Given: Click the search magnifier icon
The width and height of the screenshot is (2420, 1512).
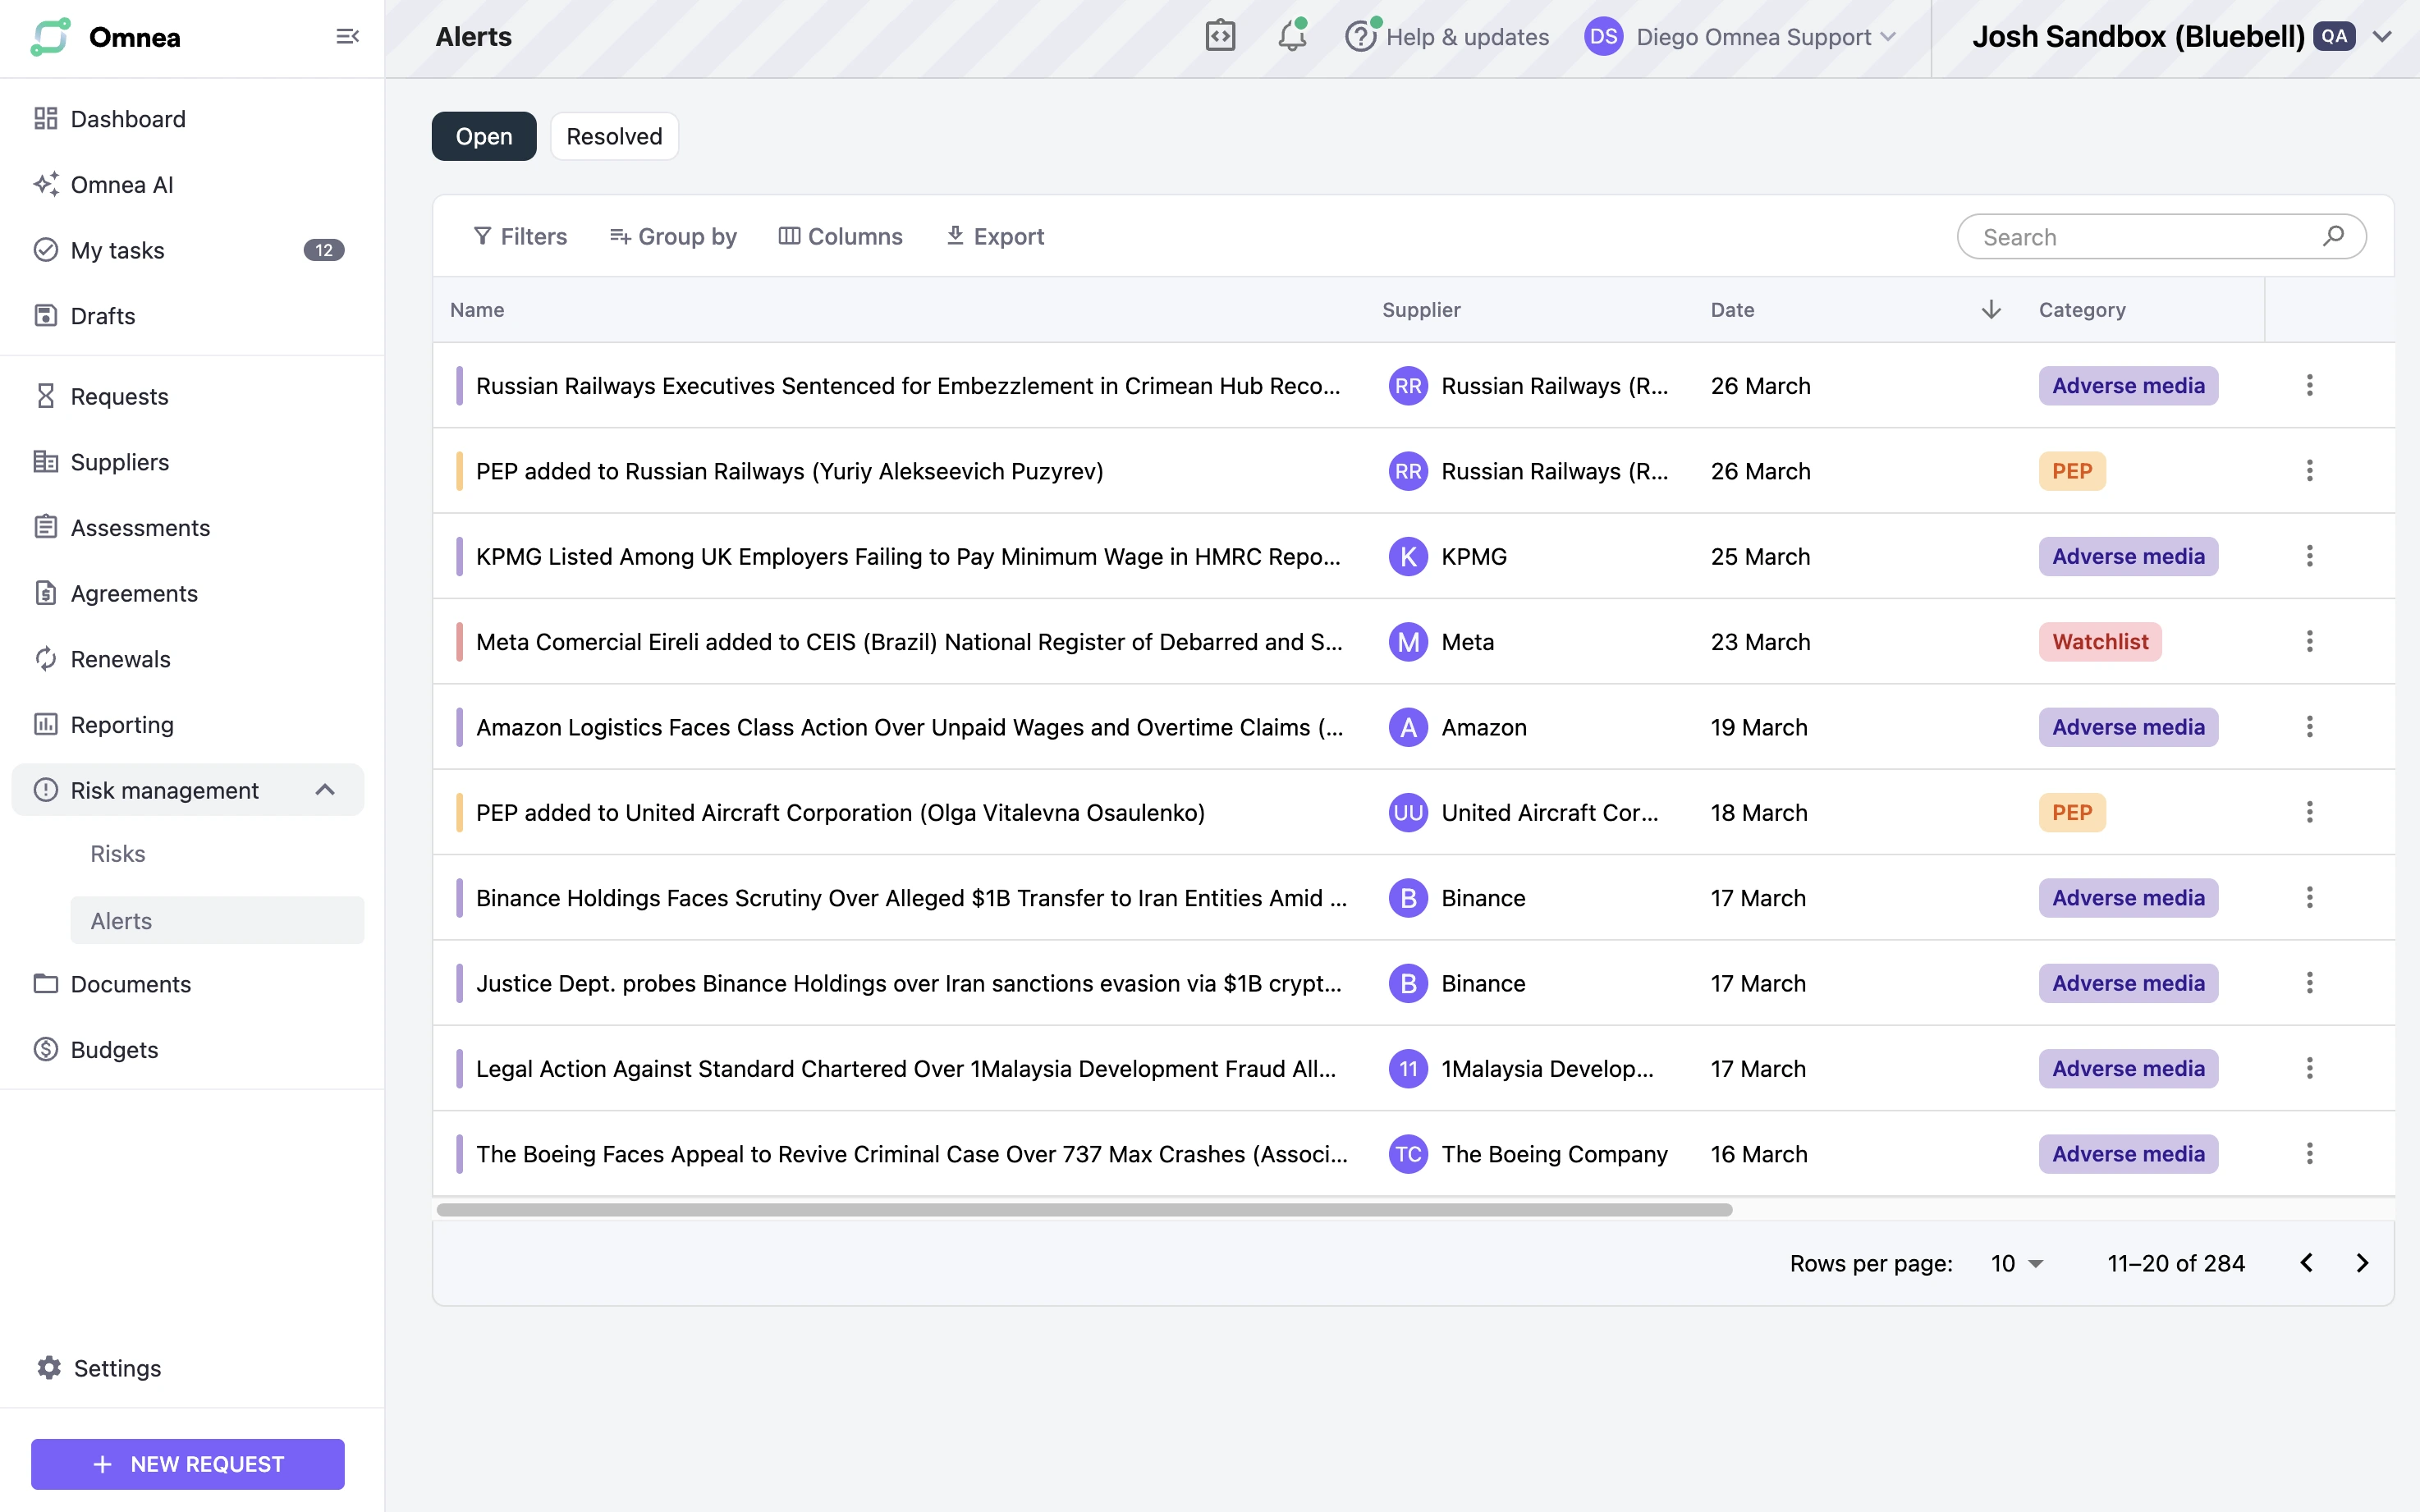Looking at the screenshot, I should coord(2333,236).
